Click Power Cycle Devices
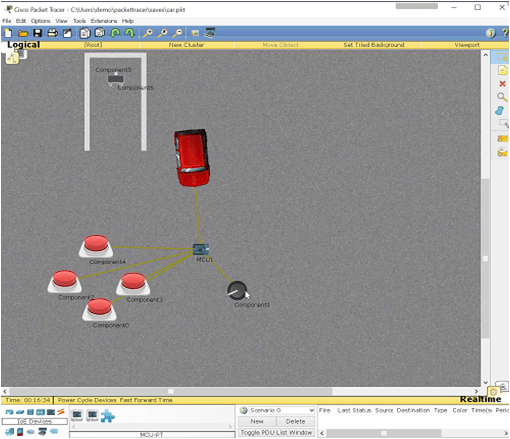The height and width of the screenshot is (439, 510). point(87,400)
